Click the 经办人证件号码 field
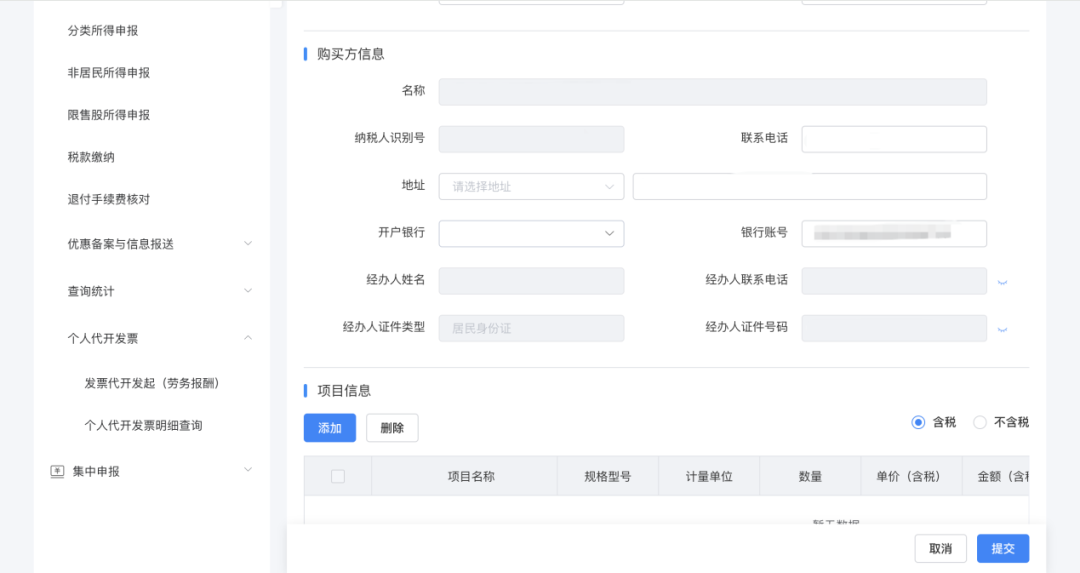 click(894, 329)
